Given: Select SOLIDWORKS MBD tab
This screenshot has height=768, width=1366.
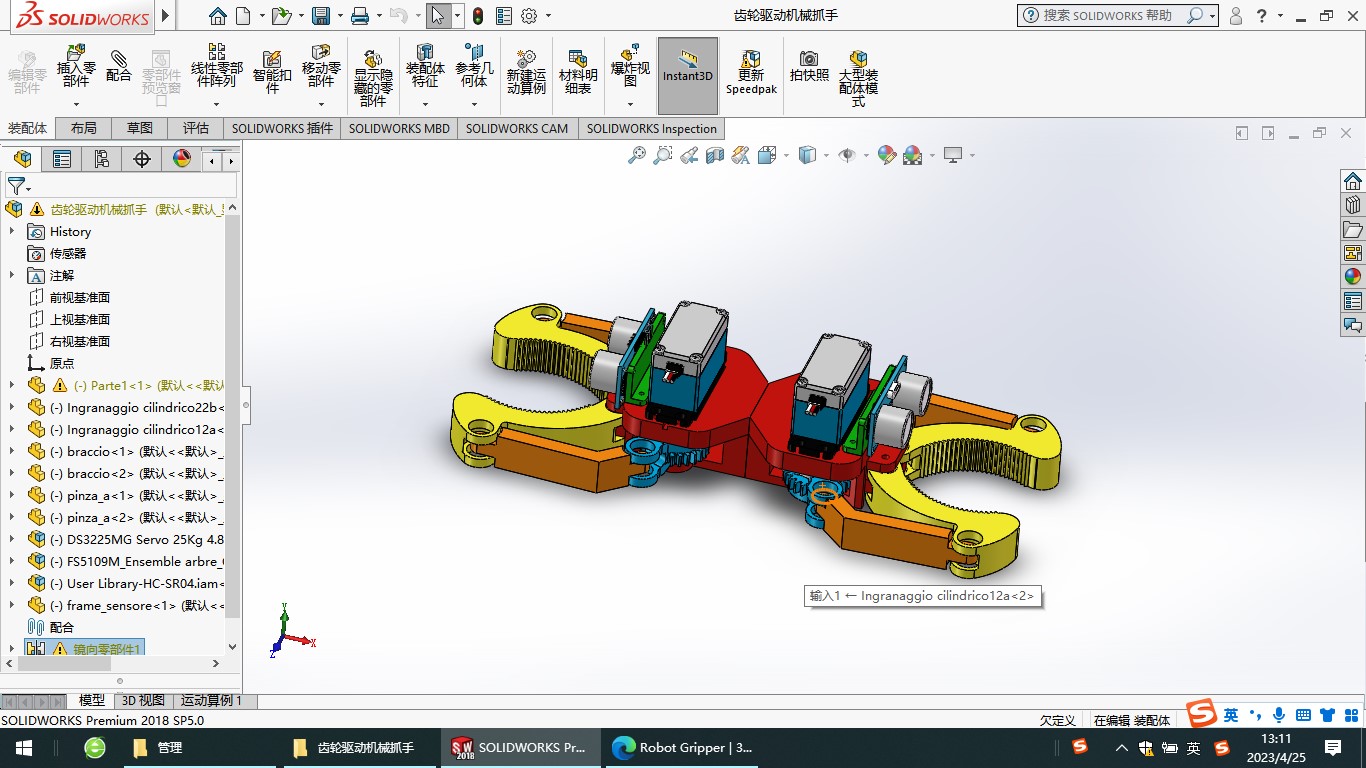Looking at the screenshot, I should (399, 128).
